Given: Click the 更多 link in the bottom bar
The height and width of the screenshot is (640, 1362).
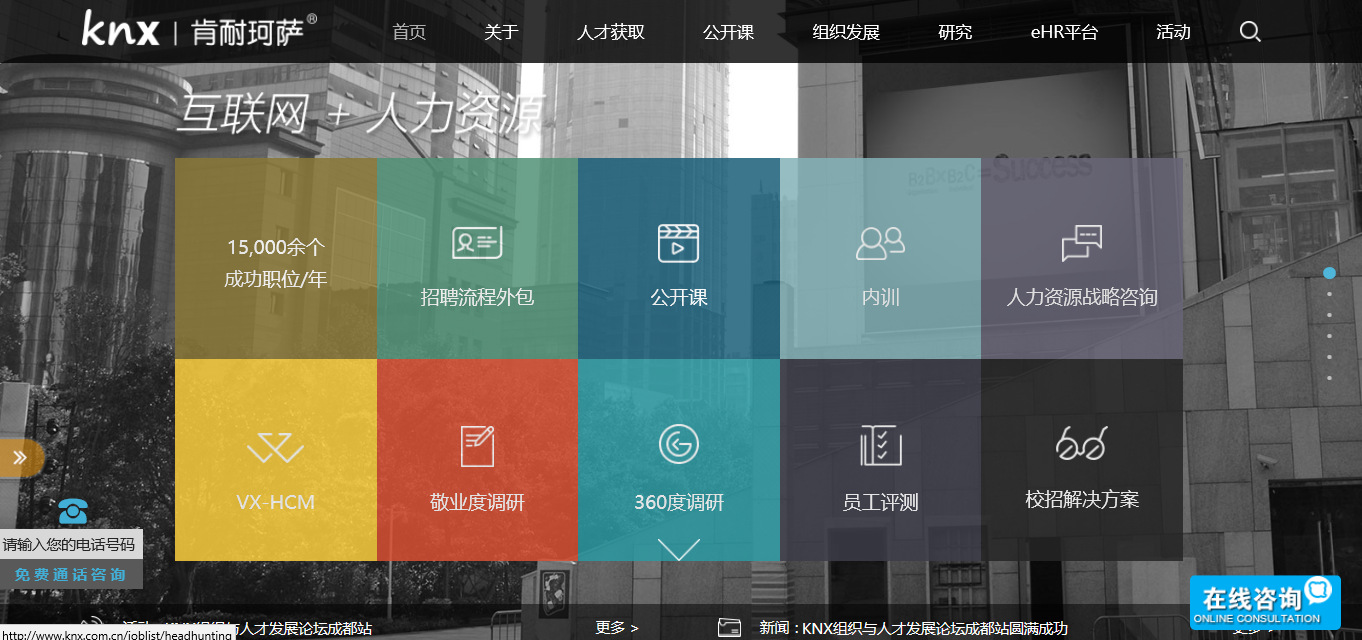Looking at the screenshot, I should click(x=616, y=628).
